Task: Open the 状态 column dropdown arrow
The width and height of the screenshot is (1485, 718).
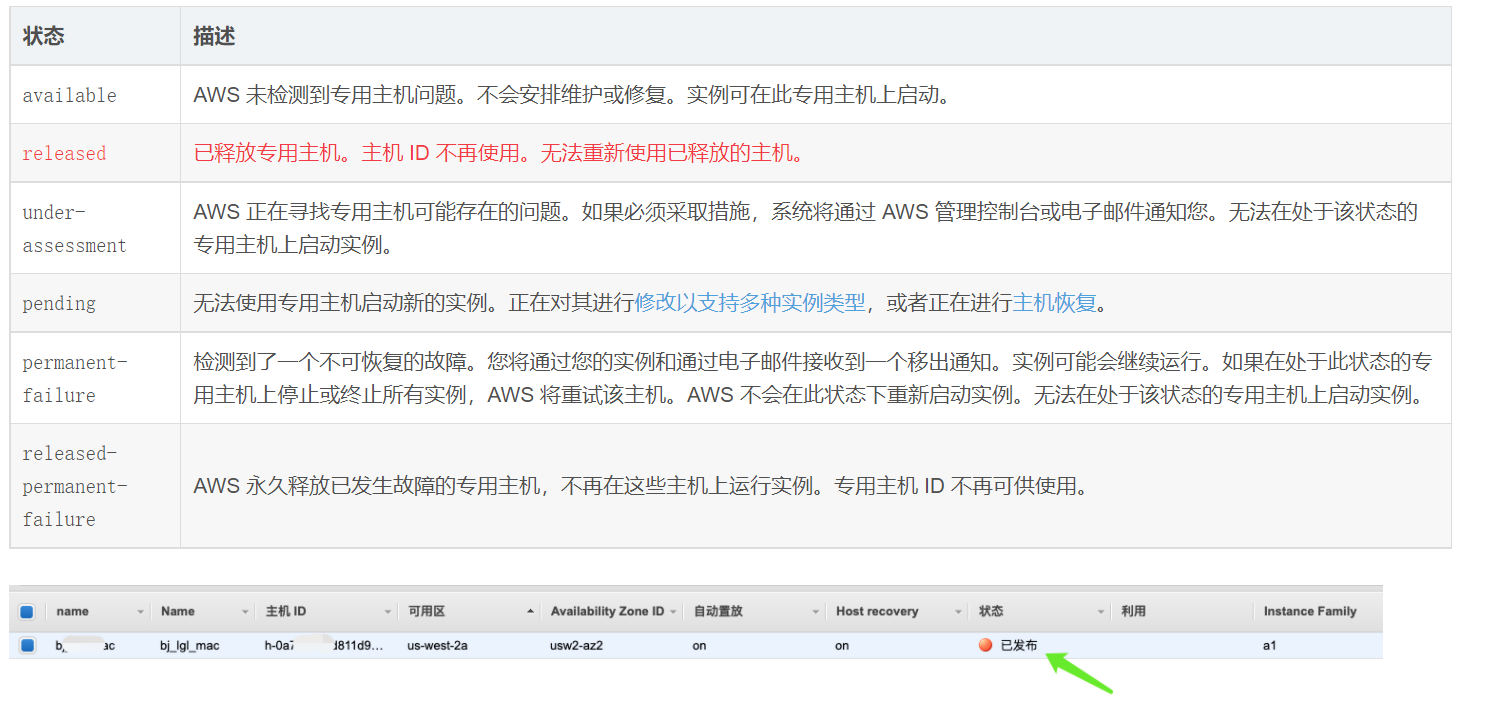Action: (1101, 612)
